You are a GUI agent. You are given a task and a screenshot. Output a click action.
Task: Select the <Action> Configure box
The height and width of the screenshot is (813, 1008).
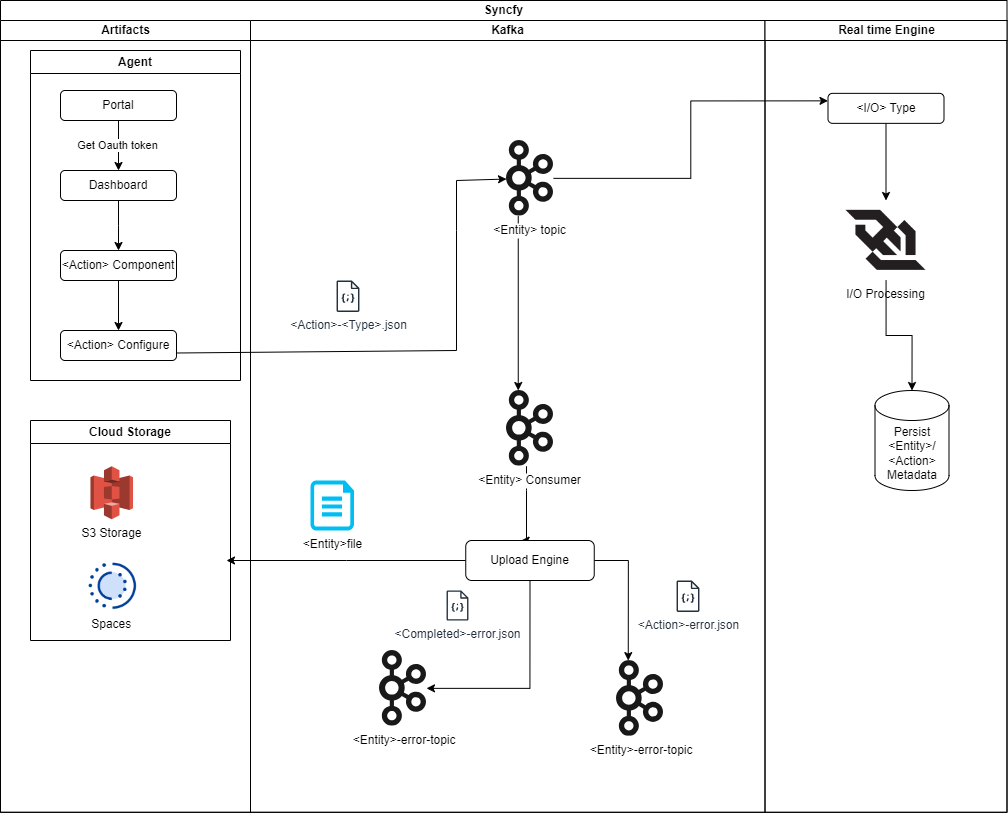pyautogui.click(x=118, y=346)
